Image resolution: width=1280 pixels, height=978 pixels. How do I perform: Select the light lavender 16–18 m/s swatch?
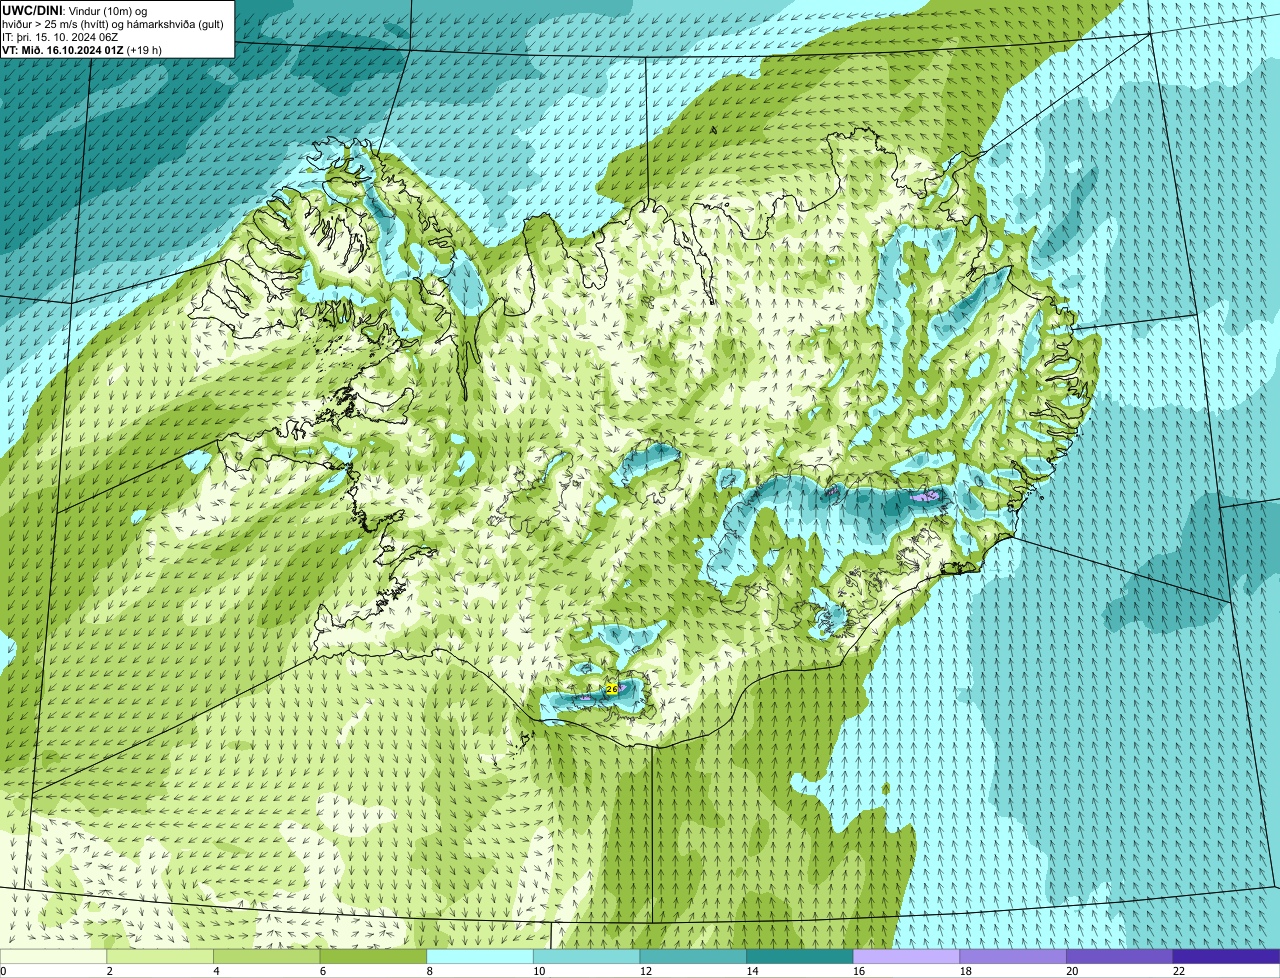906,956
